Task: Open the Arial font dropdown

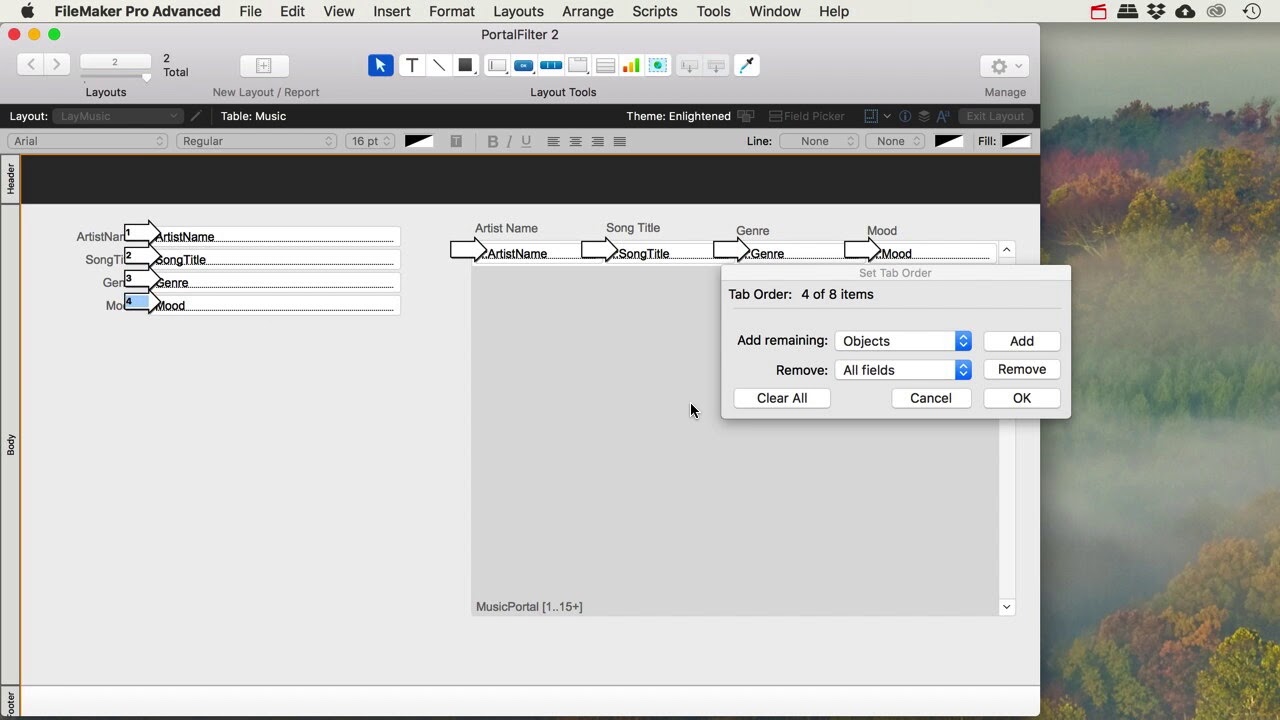Action: click(x=88, y=141)
